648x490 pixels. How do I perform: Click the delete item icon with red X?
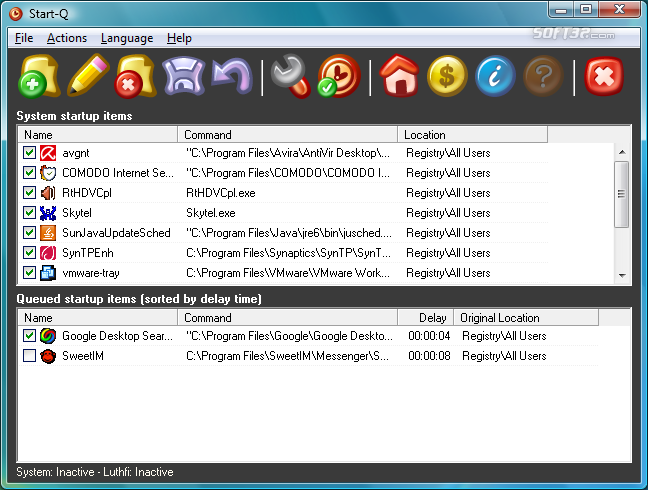click(136, 76)
